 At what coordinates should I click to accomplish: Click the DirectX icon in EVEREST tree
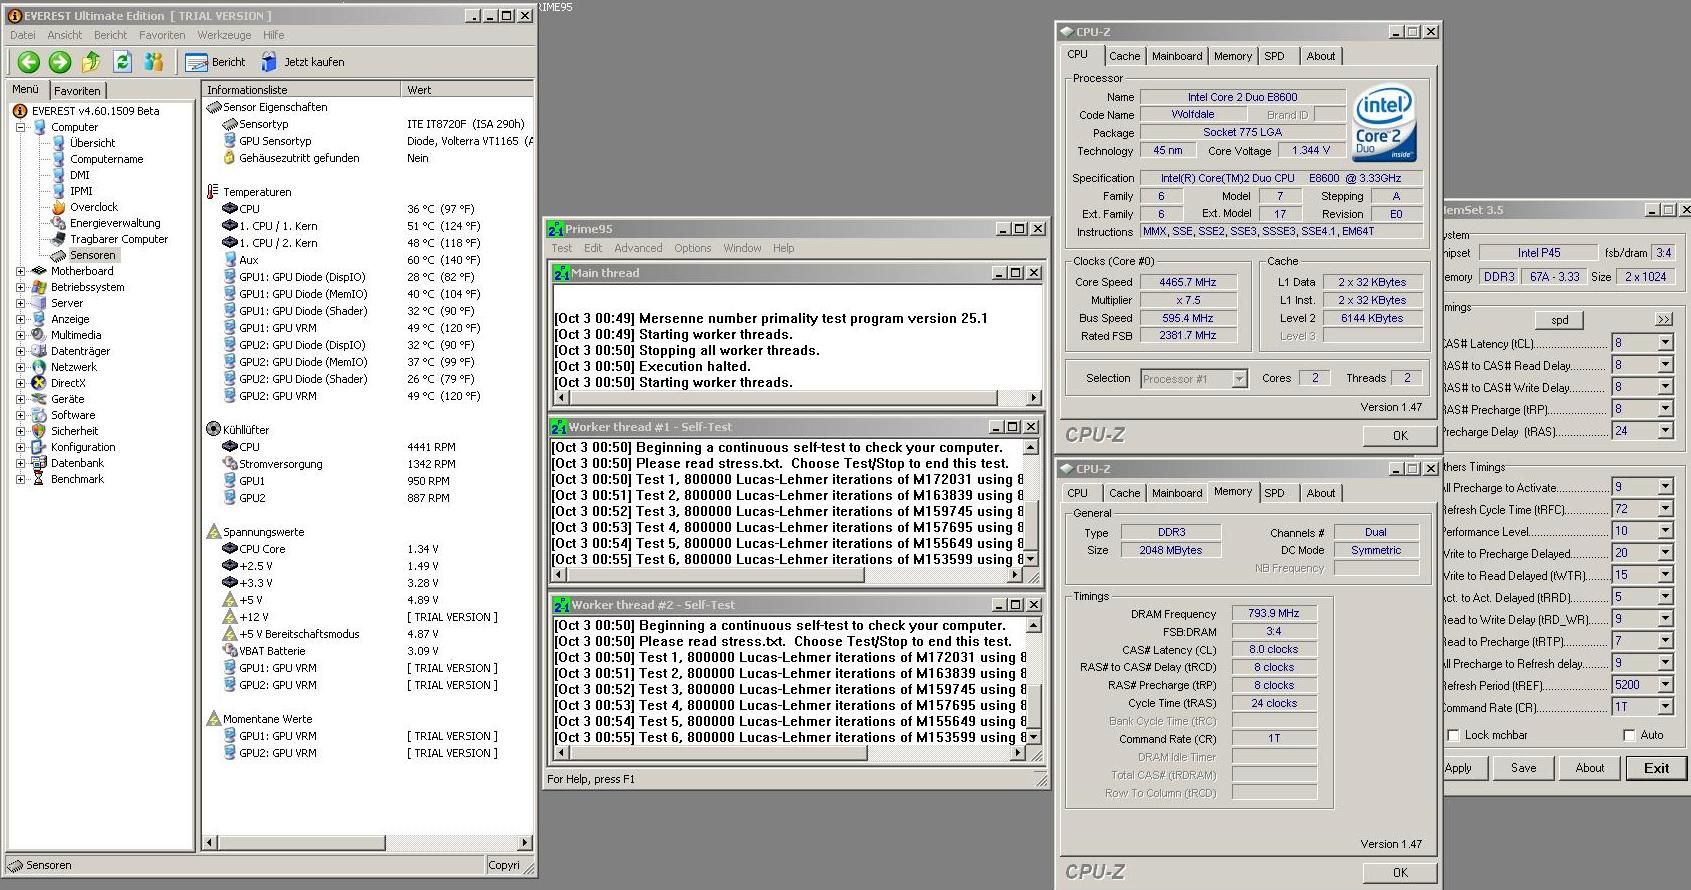[39, 383]
